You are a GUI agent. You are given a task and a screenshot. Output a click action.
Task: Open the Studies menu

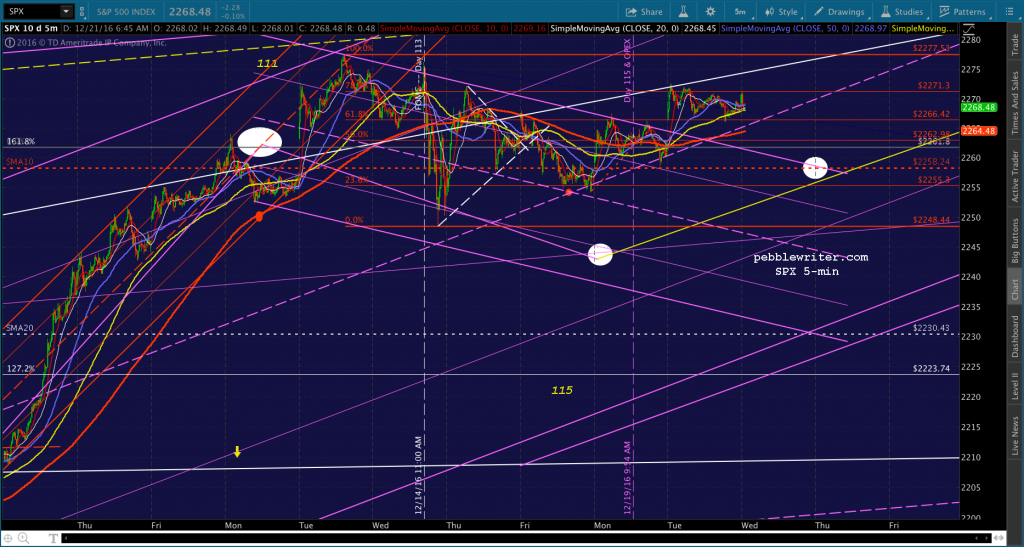tap(902, 12)
